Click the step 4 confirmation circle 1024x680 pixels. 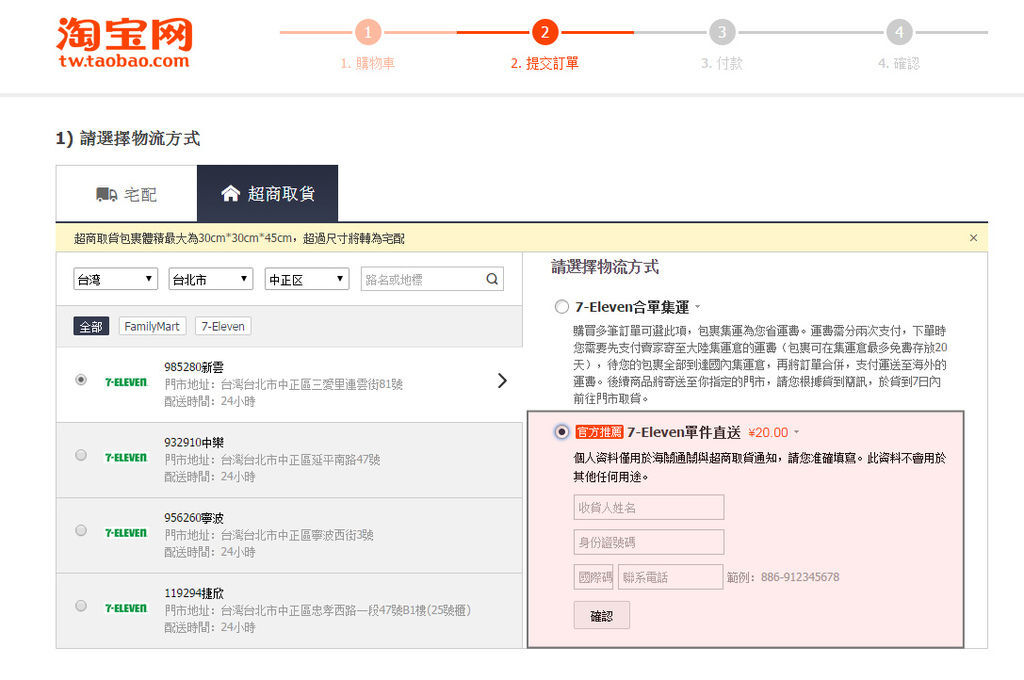899,32
